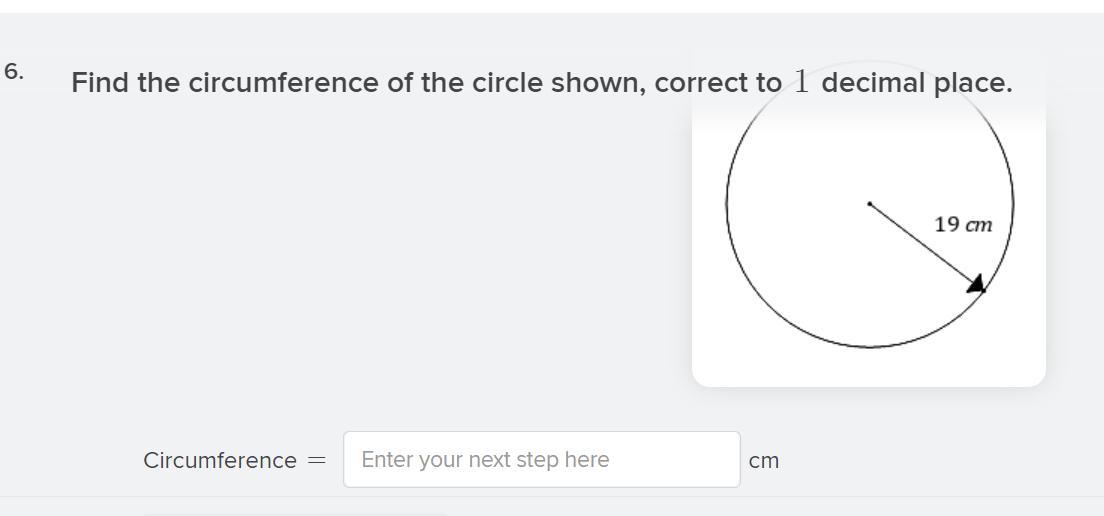Click the equals sign before the input
Viewport: 1104px width, 516px height.
317,461
